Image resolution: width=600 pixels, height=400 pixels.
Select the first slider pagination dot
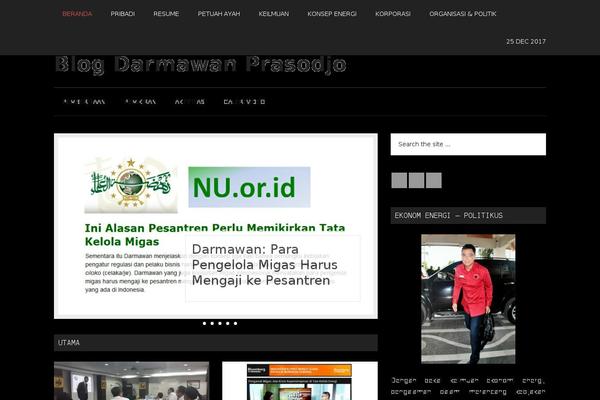204,323
